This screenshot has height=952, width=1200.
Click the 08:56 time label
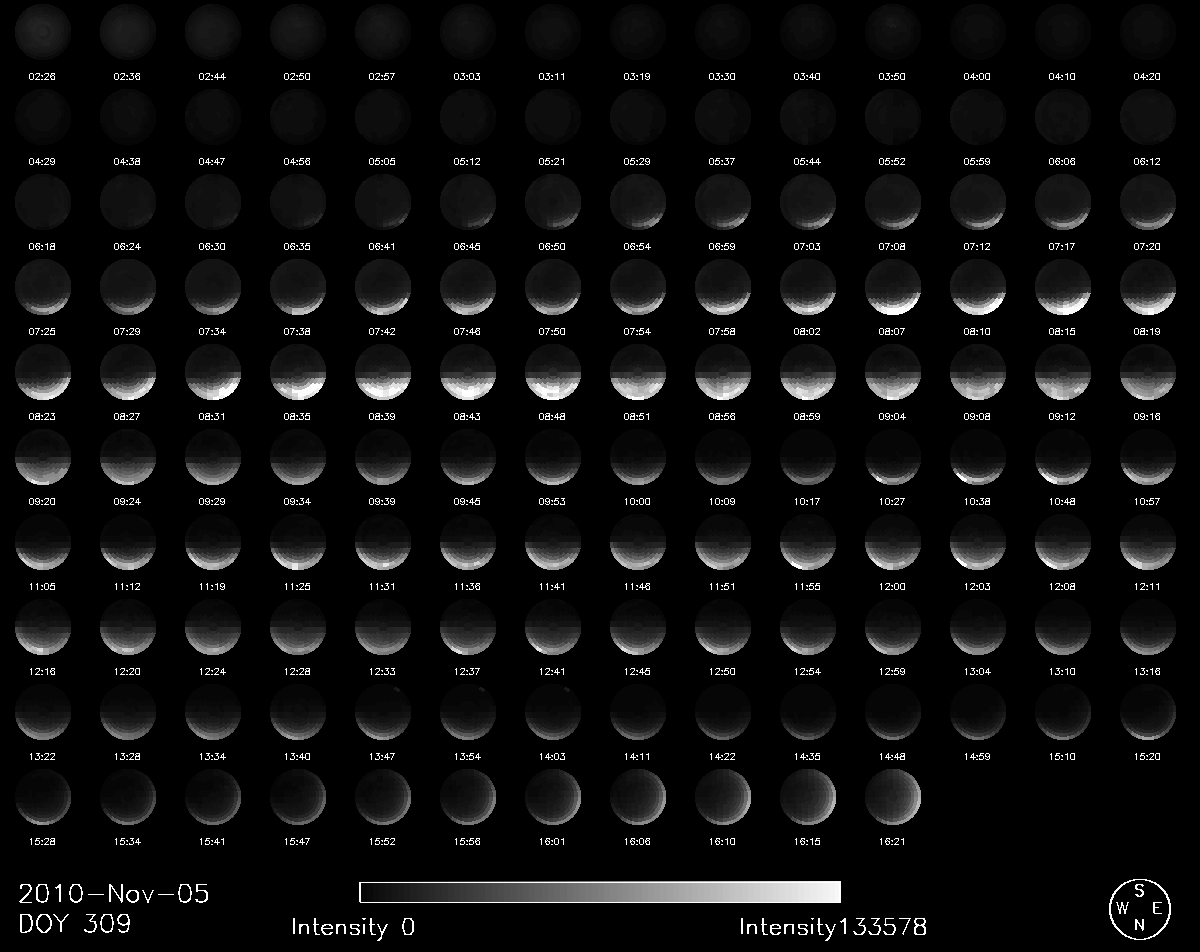(723, 416)
